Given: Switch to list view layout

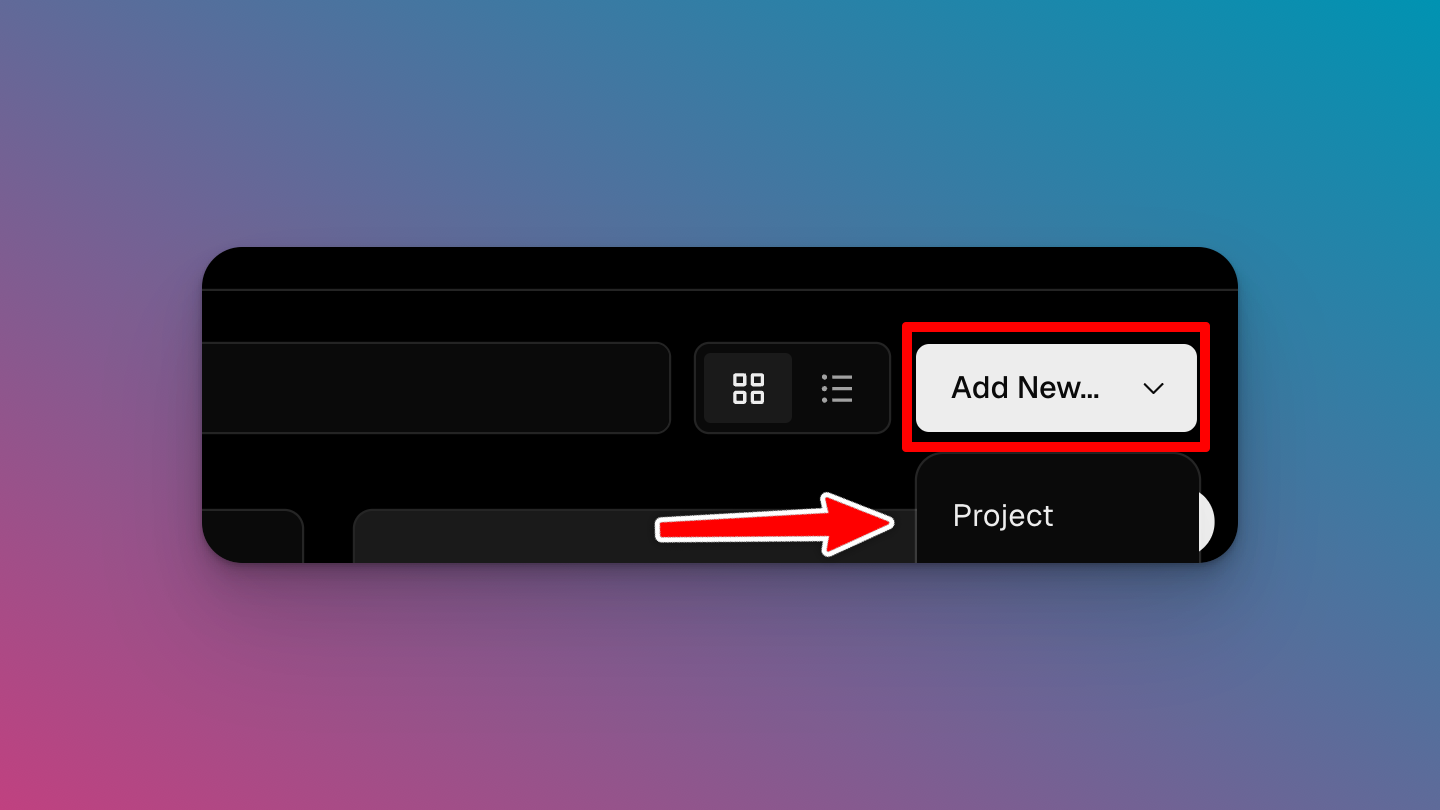Looking at the screenshot, I should 836,388.
